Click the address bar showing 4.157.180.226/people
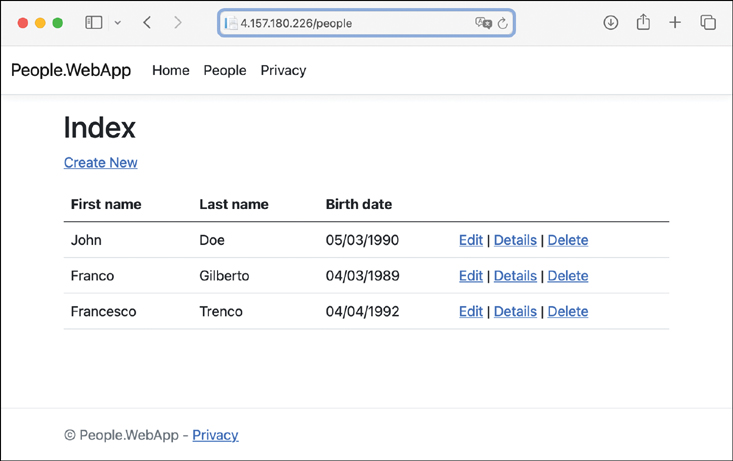The height and width of the screenshot is (461, 733). [350, 23]
